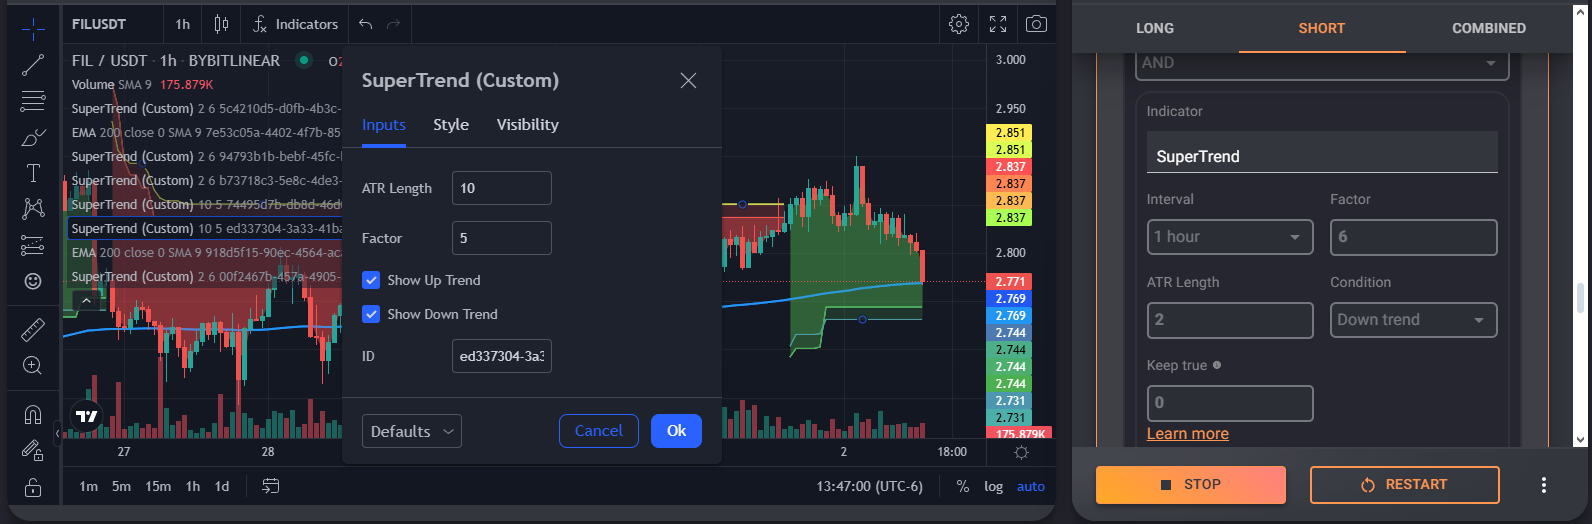
Task: Toggle percent price scale
Action: (962, 486)
